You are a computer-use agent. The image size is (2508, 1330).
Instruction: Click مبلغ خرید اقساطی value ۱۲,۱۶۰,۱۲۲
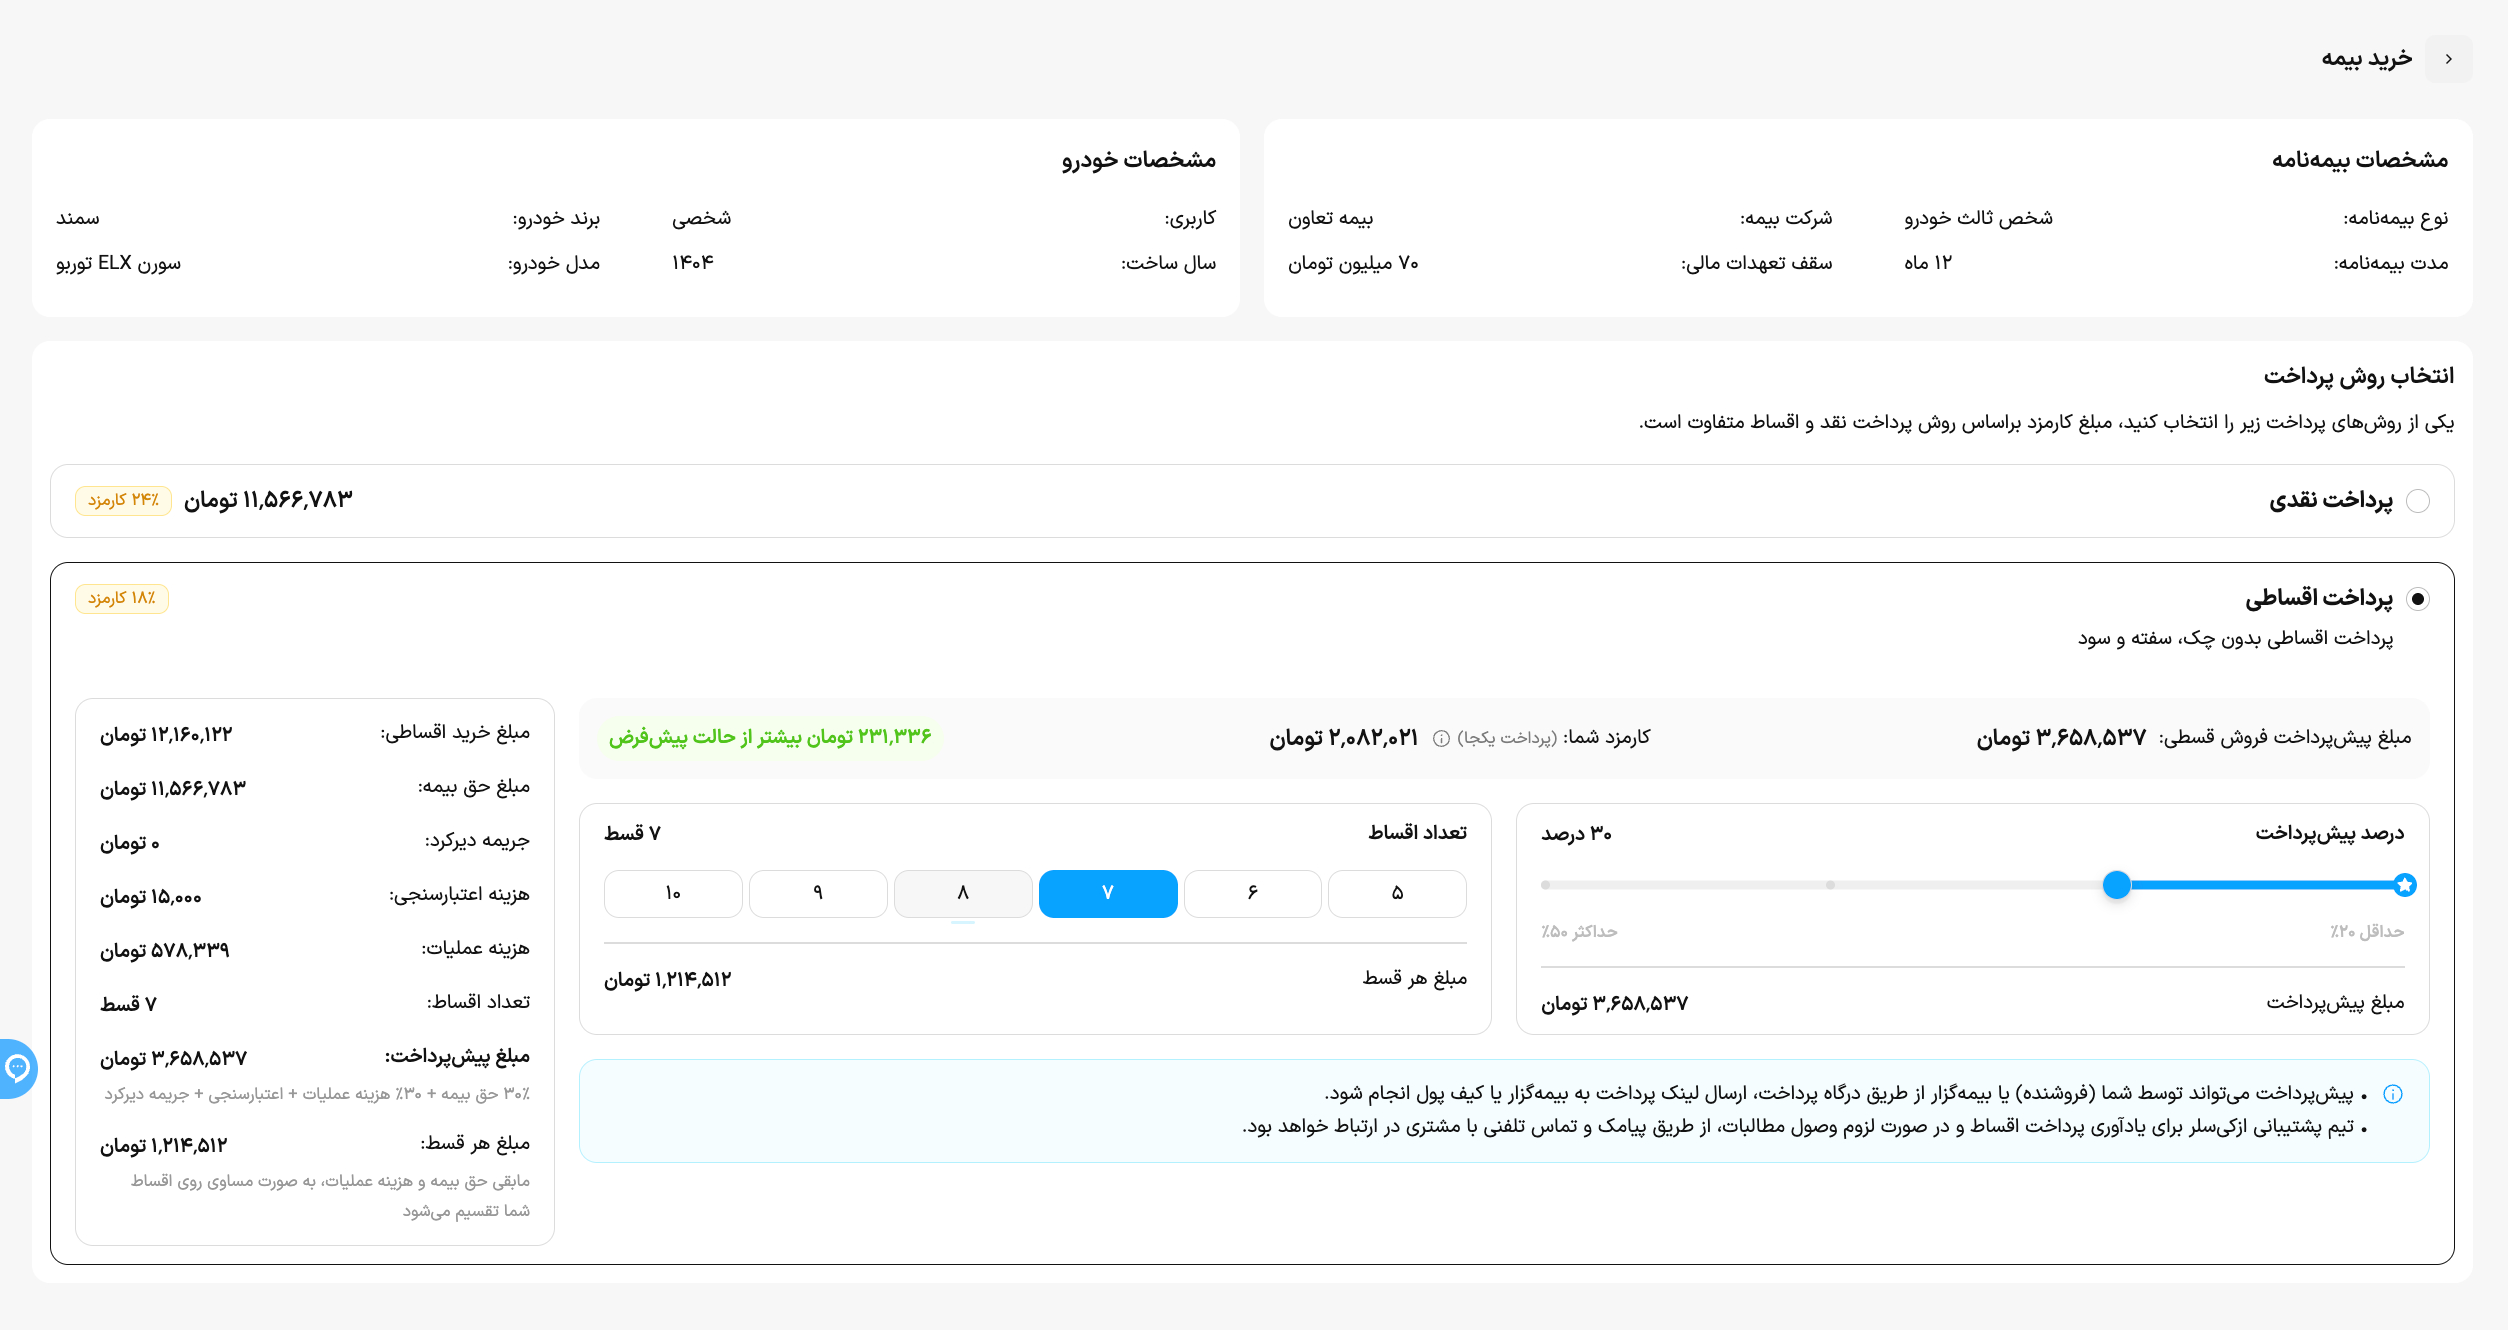pos(166,735)
